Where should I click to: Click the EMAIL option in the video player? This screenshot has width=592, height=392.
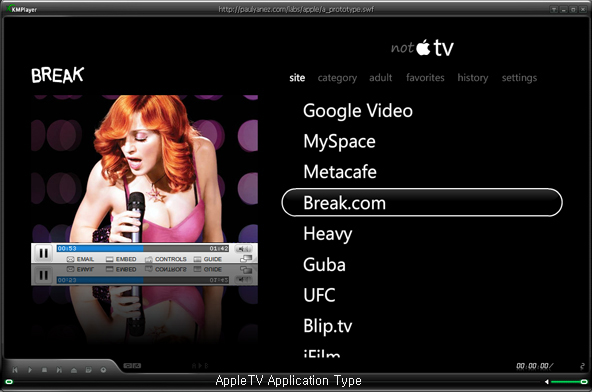(80, 259)
